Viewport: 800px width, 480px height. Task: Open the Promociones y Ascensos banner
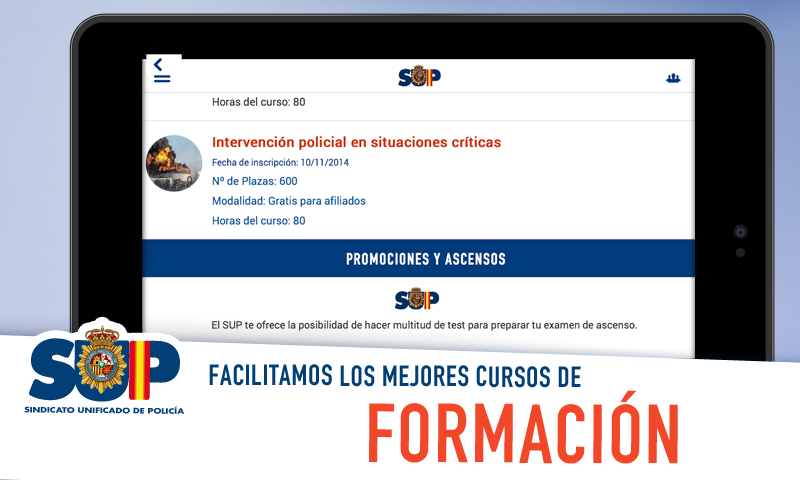(x=418, y=259)
